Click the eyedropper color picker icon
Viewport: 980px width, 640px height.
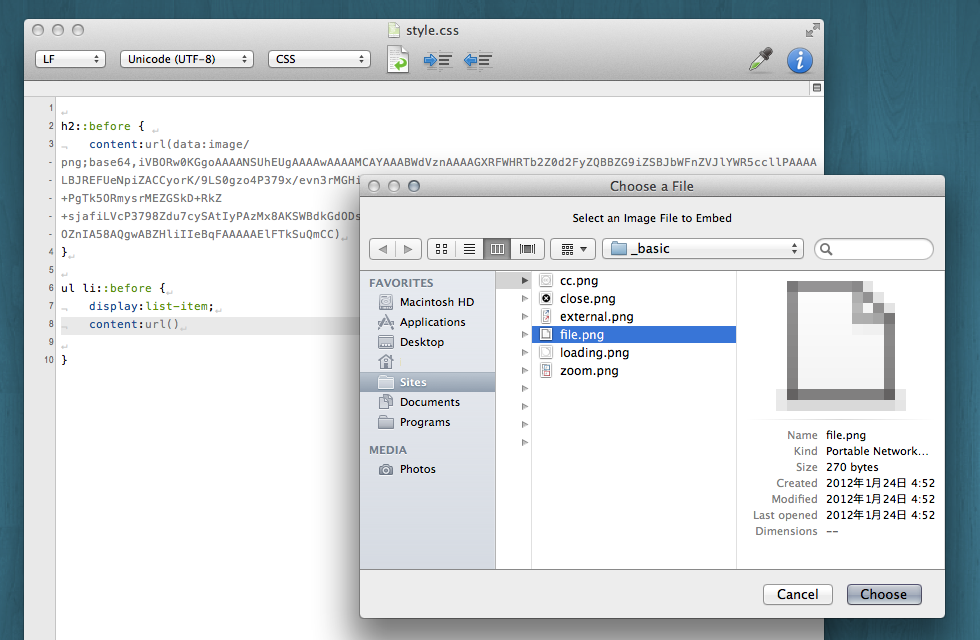761,60
